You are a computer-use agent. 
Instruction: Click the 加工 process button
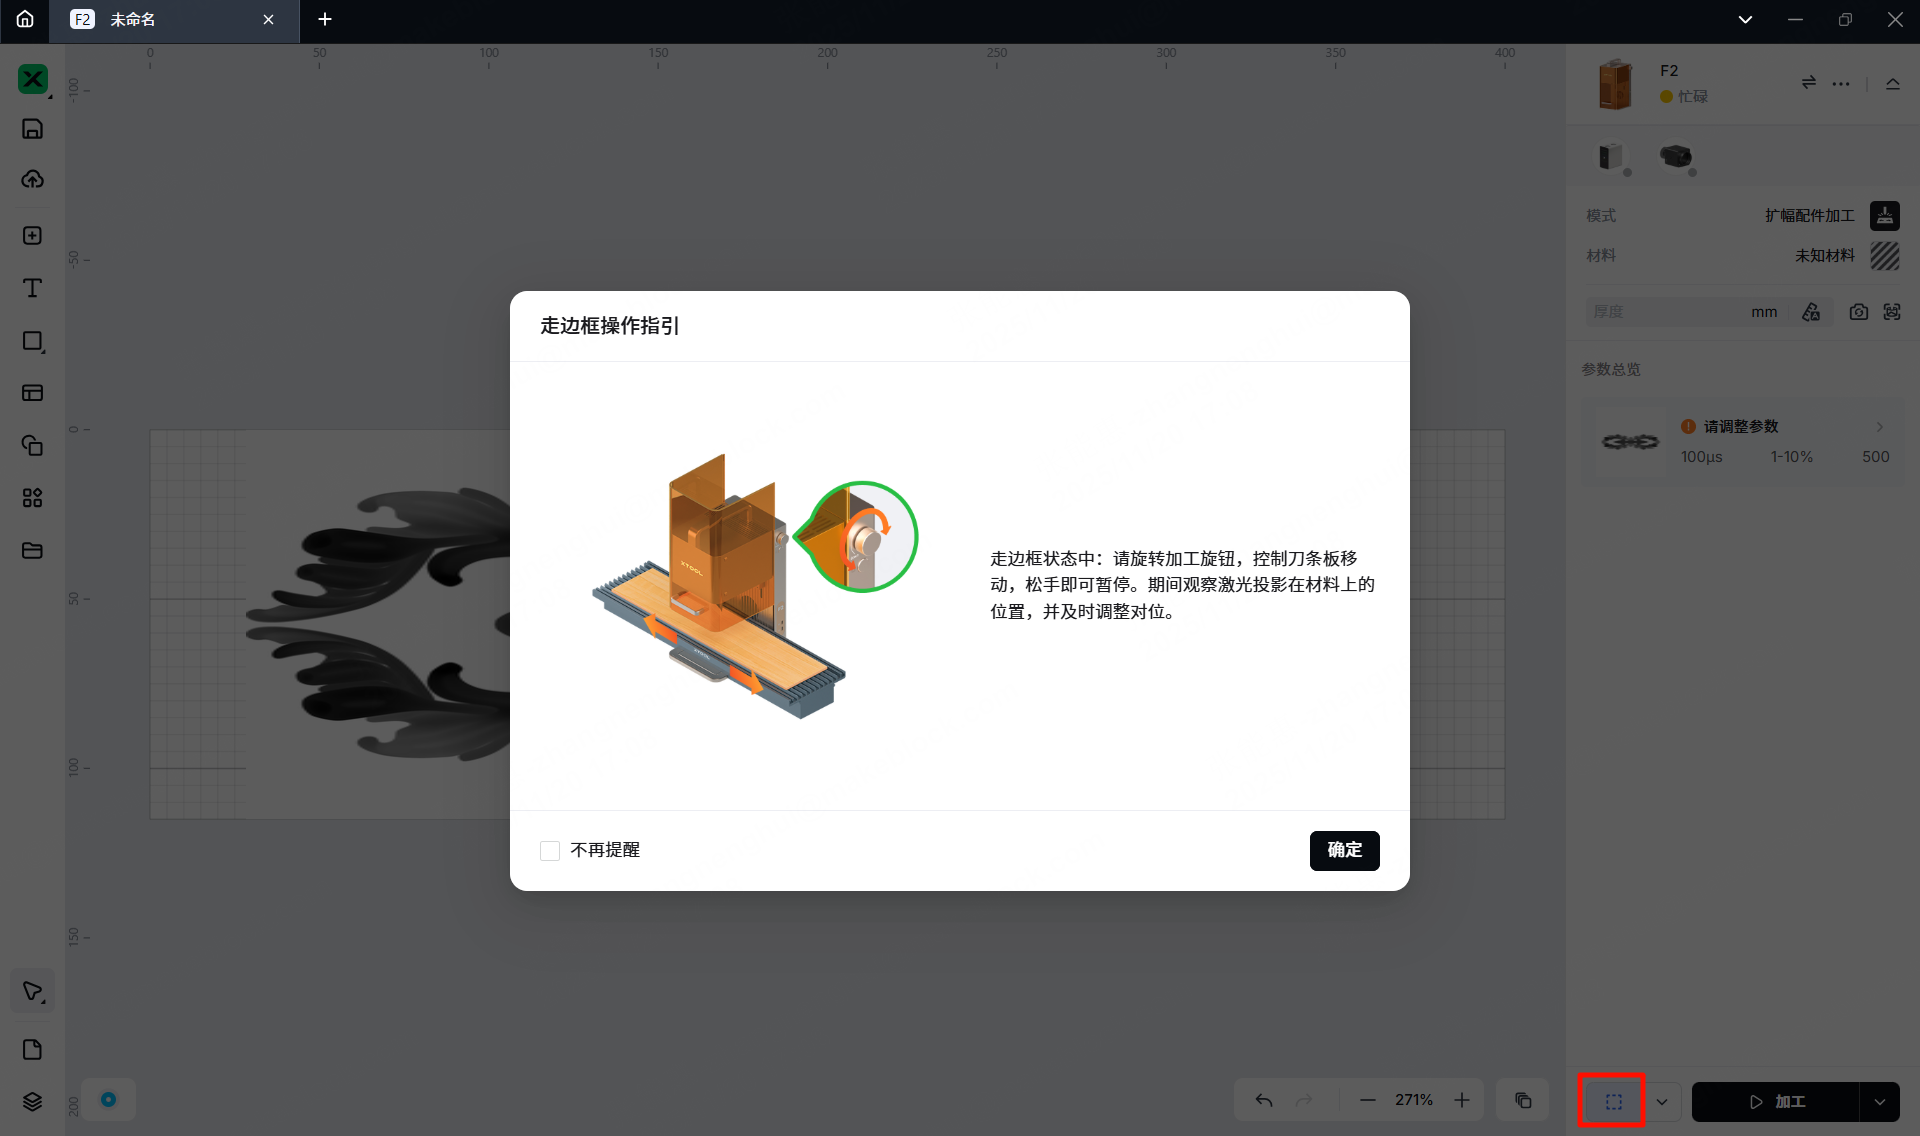pyautogui.click(x=1776, y=1101)
